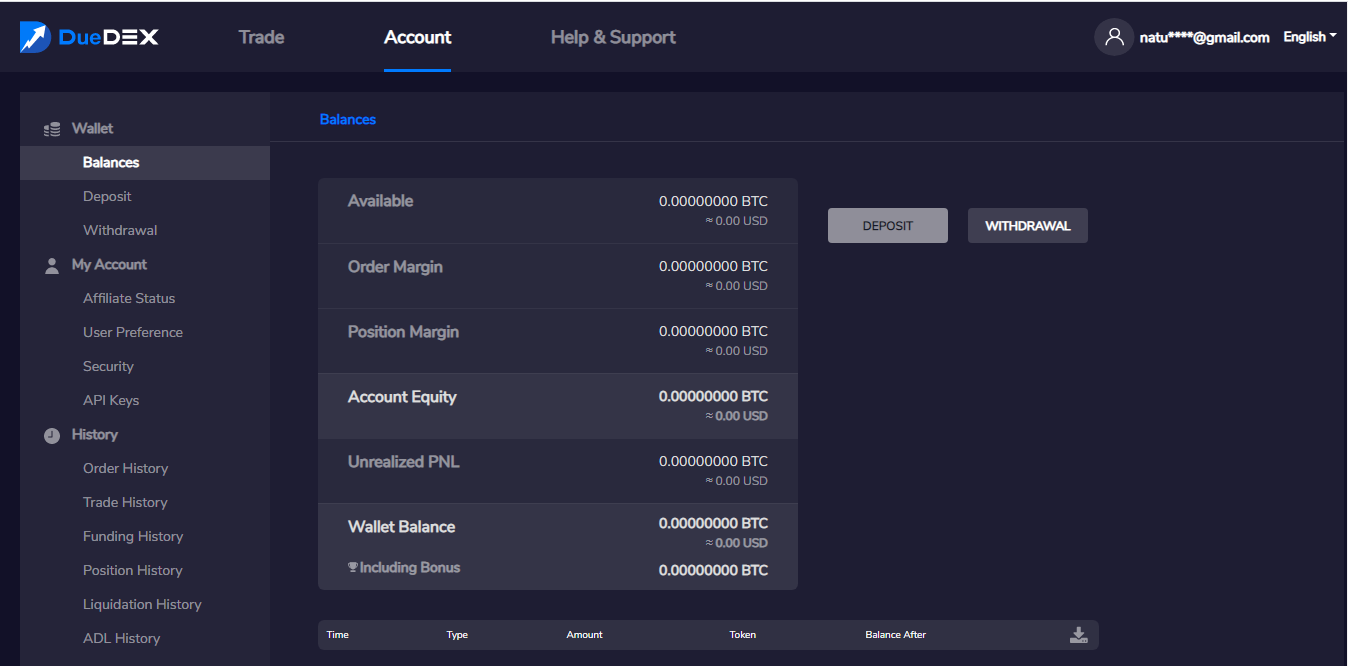The image size is (1348, 666).
Task: Click the user profile avatar icon
Action: point(1114,37)
